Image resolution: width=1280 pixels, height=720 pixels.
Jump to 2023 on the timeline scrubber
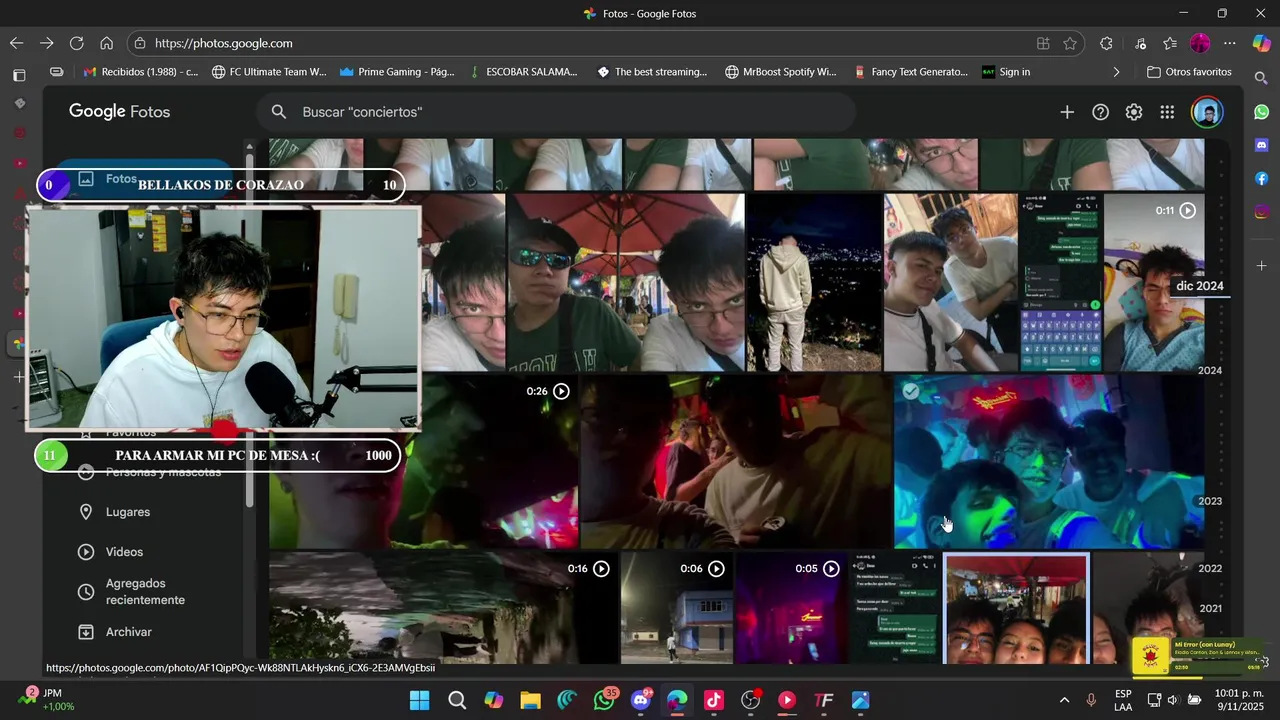[1210, 501]
